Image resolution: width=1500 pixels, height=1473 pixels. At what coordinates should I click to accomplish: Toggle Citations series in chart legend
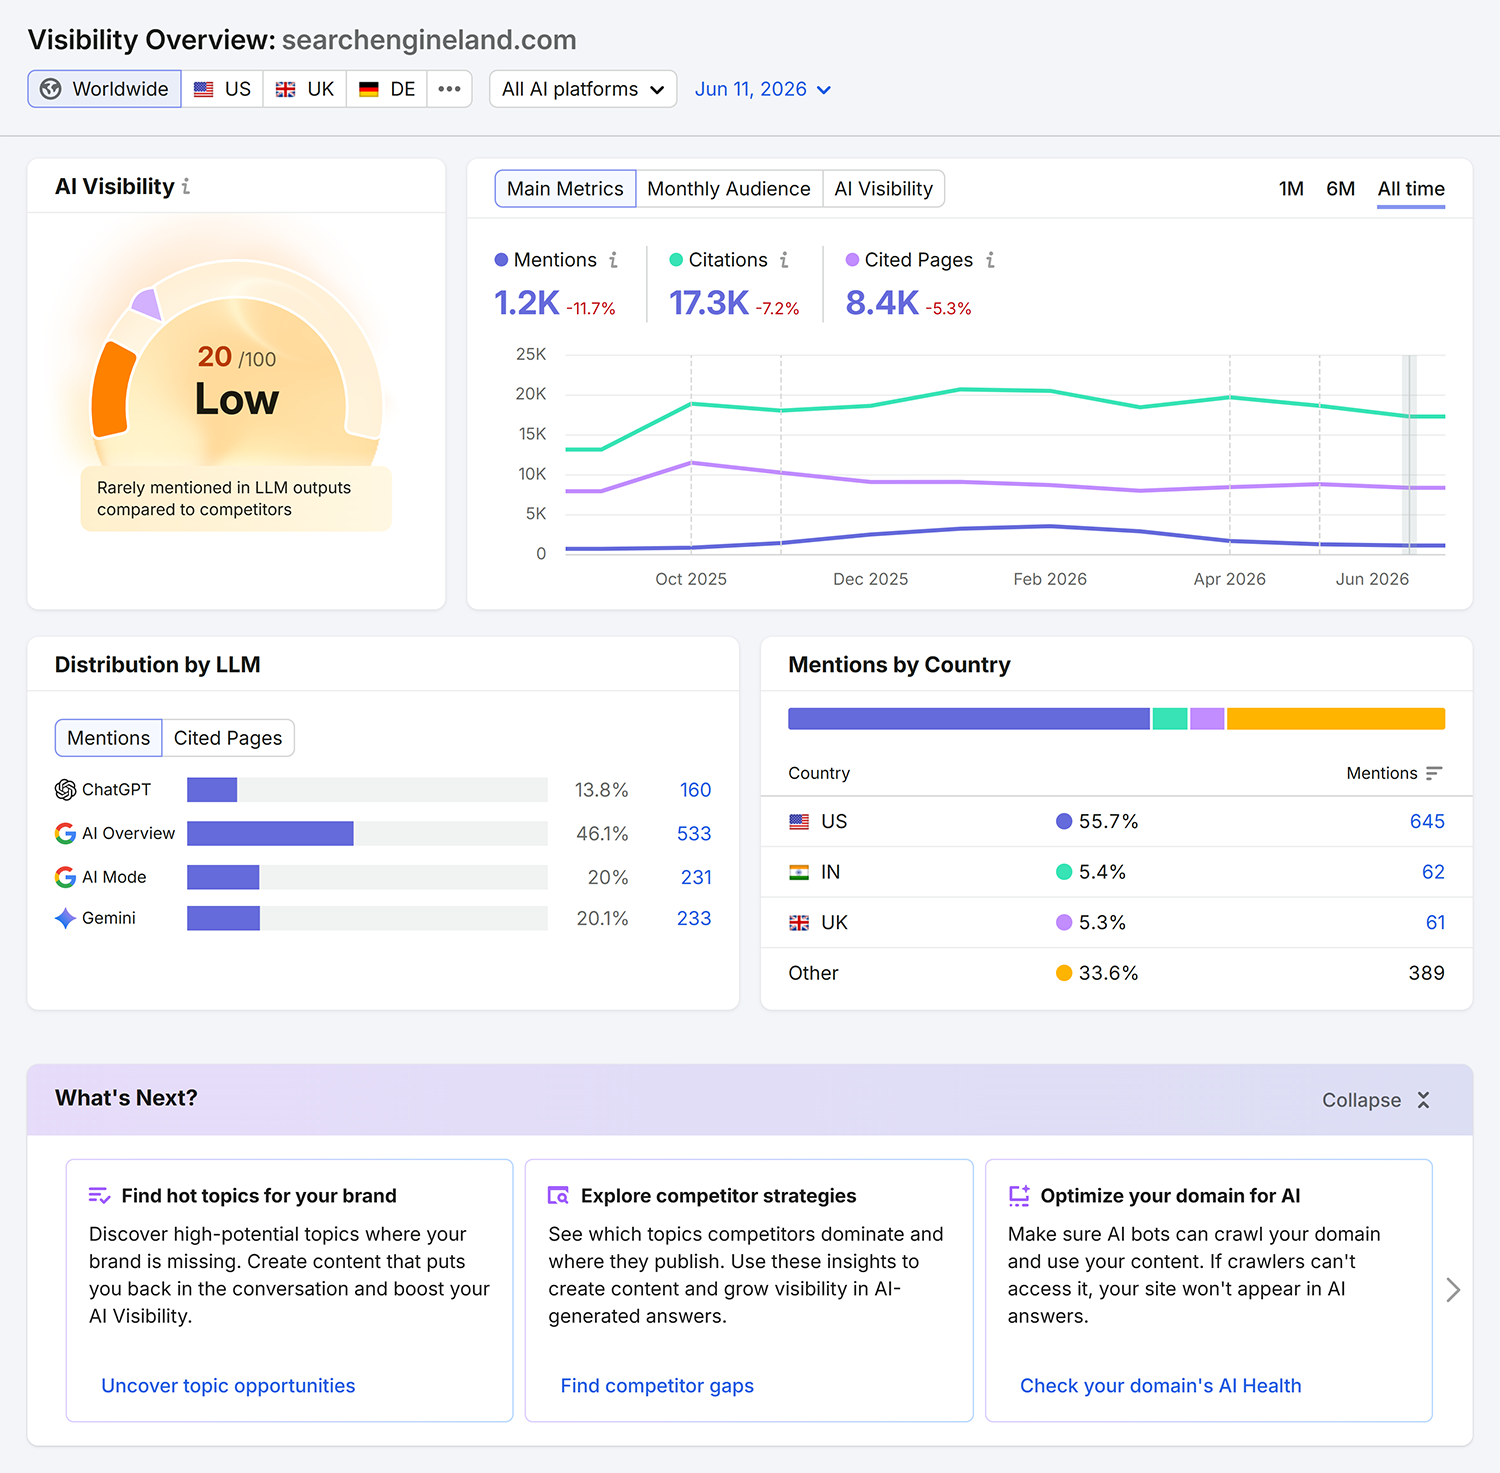click(718, 260)
